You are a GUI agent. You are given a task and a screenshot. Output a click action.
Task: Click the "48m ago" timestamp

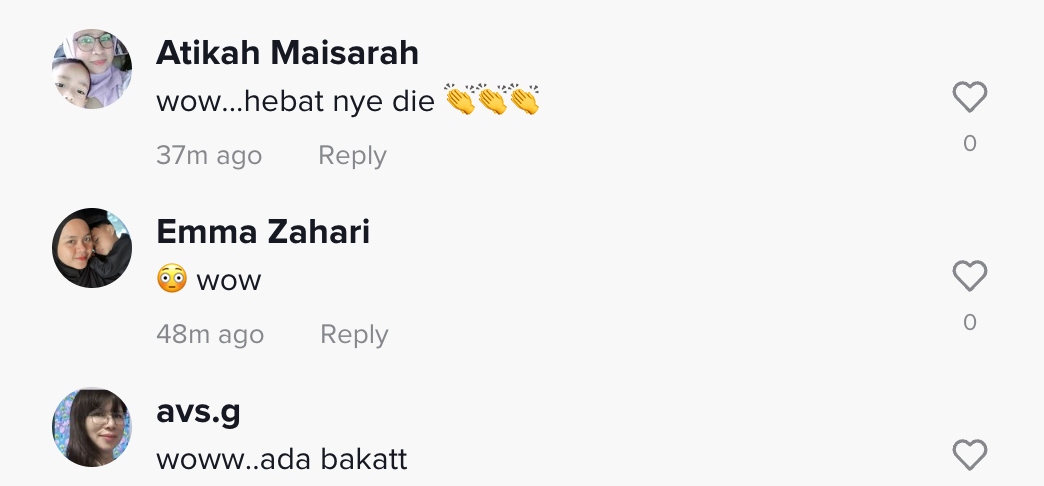point(210,334)
